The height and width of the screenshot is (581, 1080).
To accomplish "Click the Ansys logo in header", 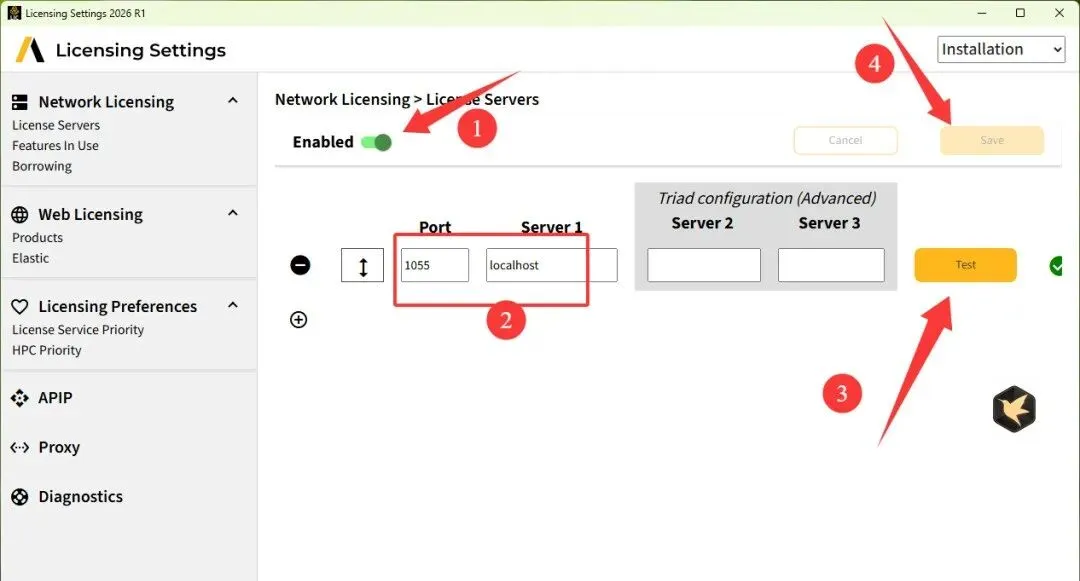I will pyautogui.click(x=30, y=50).
